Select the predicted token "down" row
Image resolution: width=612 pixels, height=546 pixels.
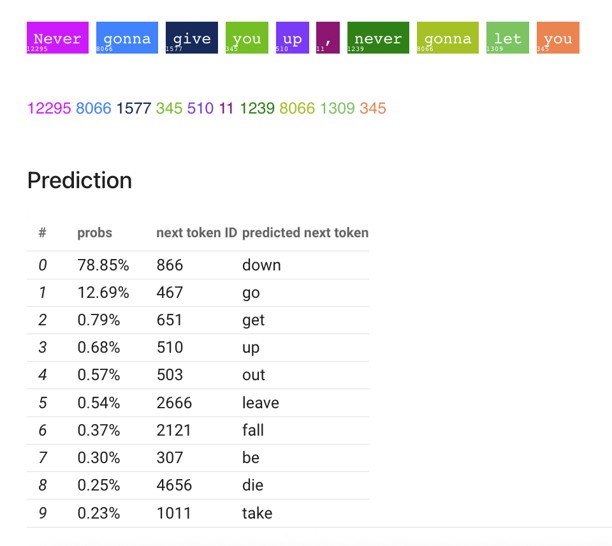tap(261, 265)
